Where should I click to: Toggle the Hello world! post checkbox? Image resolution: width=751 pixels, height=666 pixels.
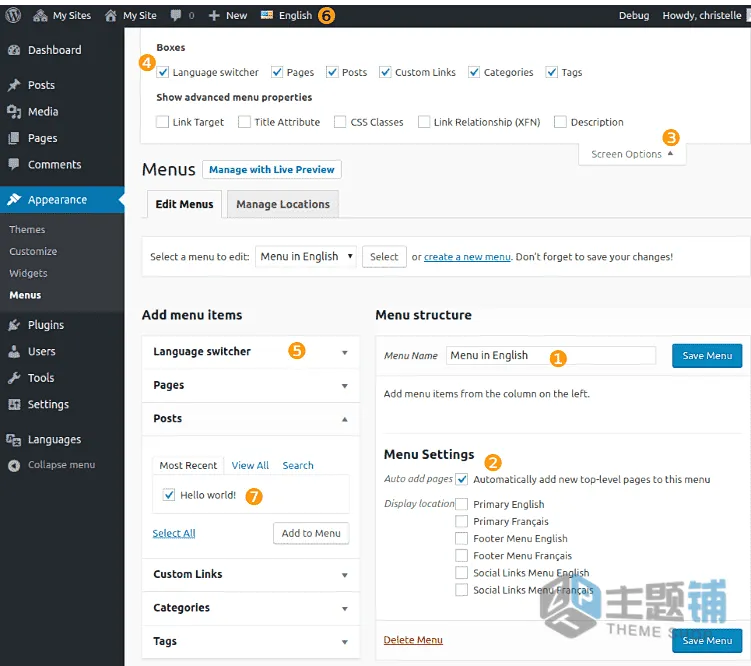point(169,495)
